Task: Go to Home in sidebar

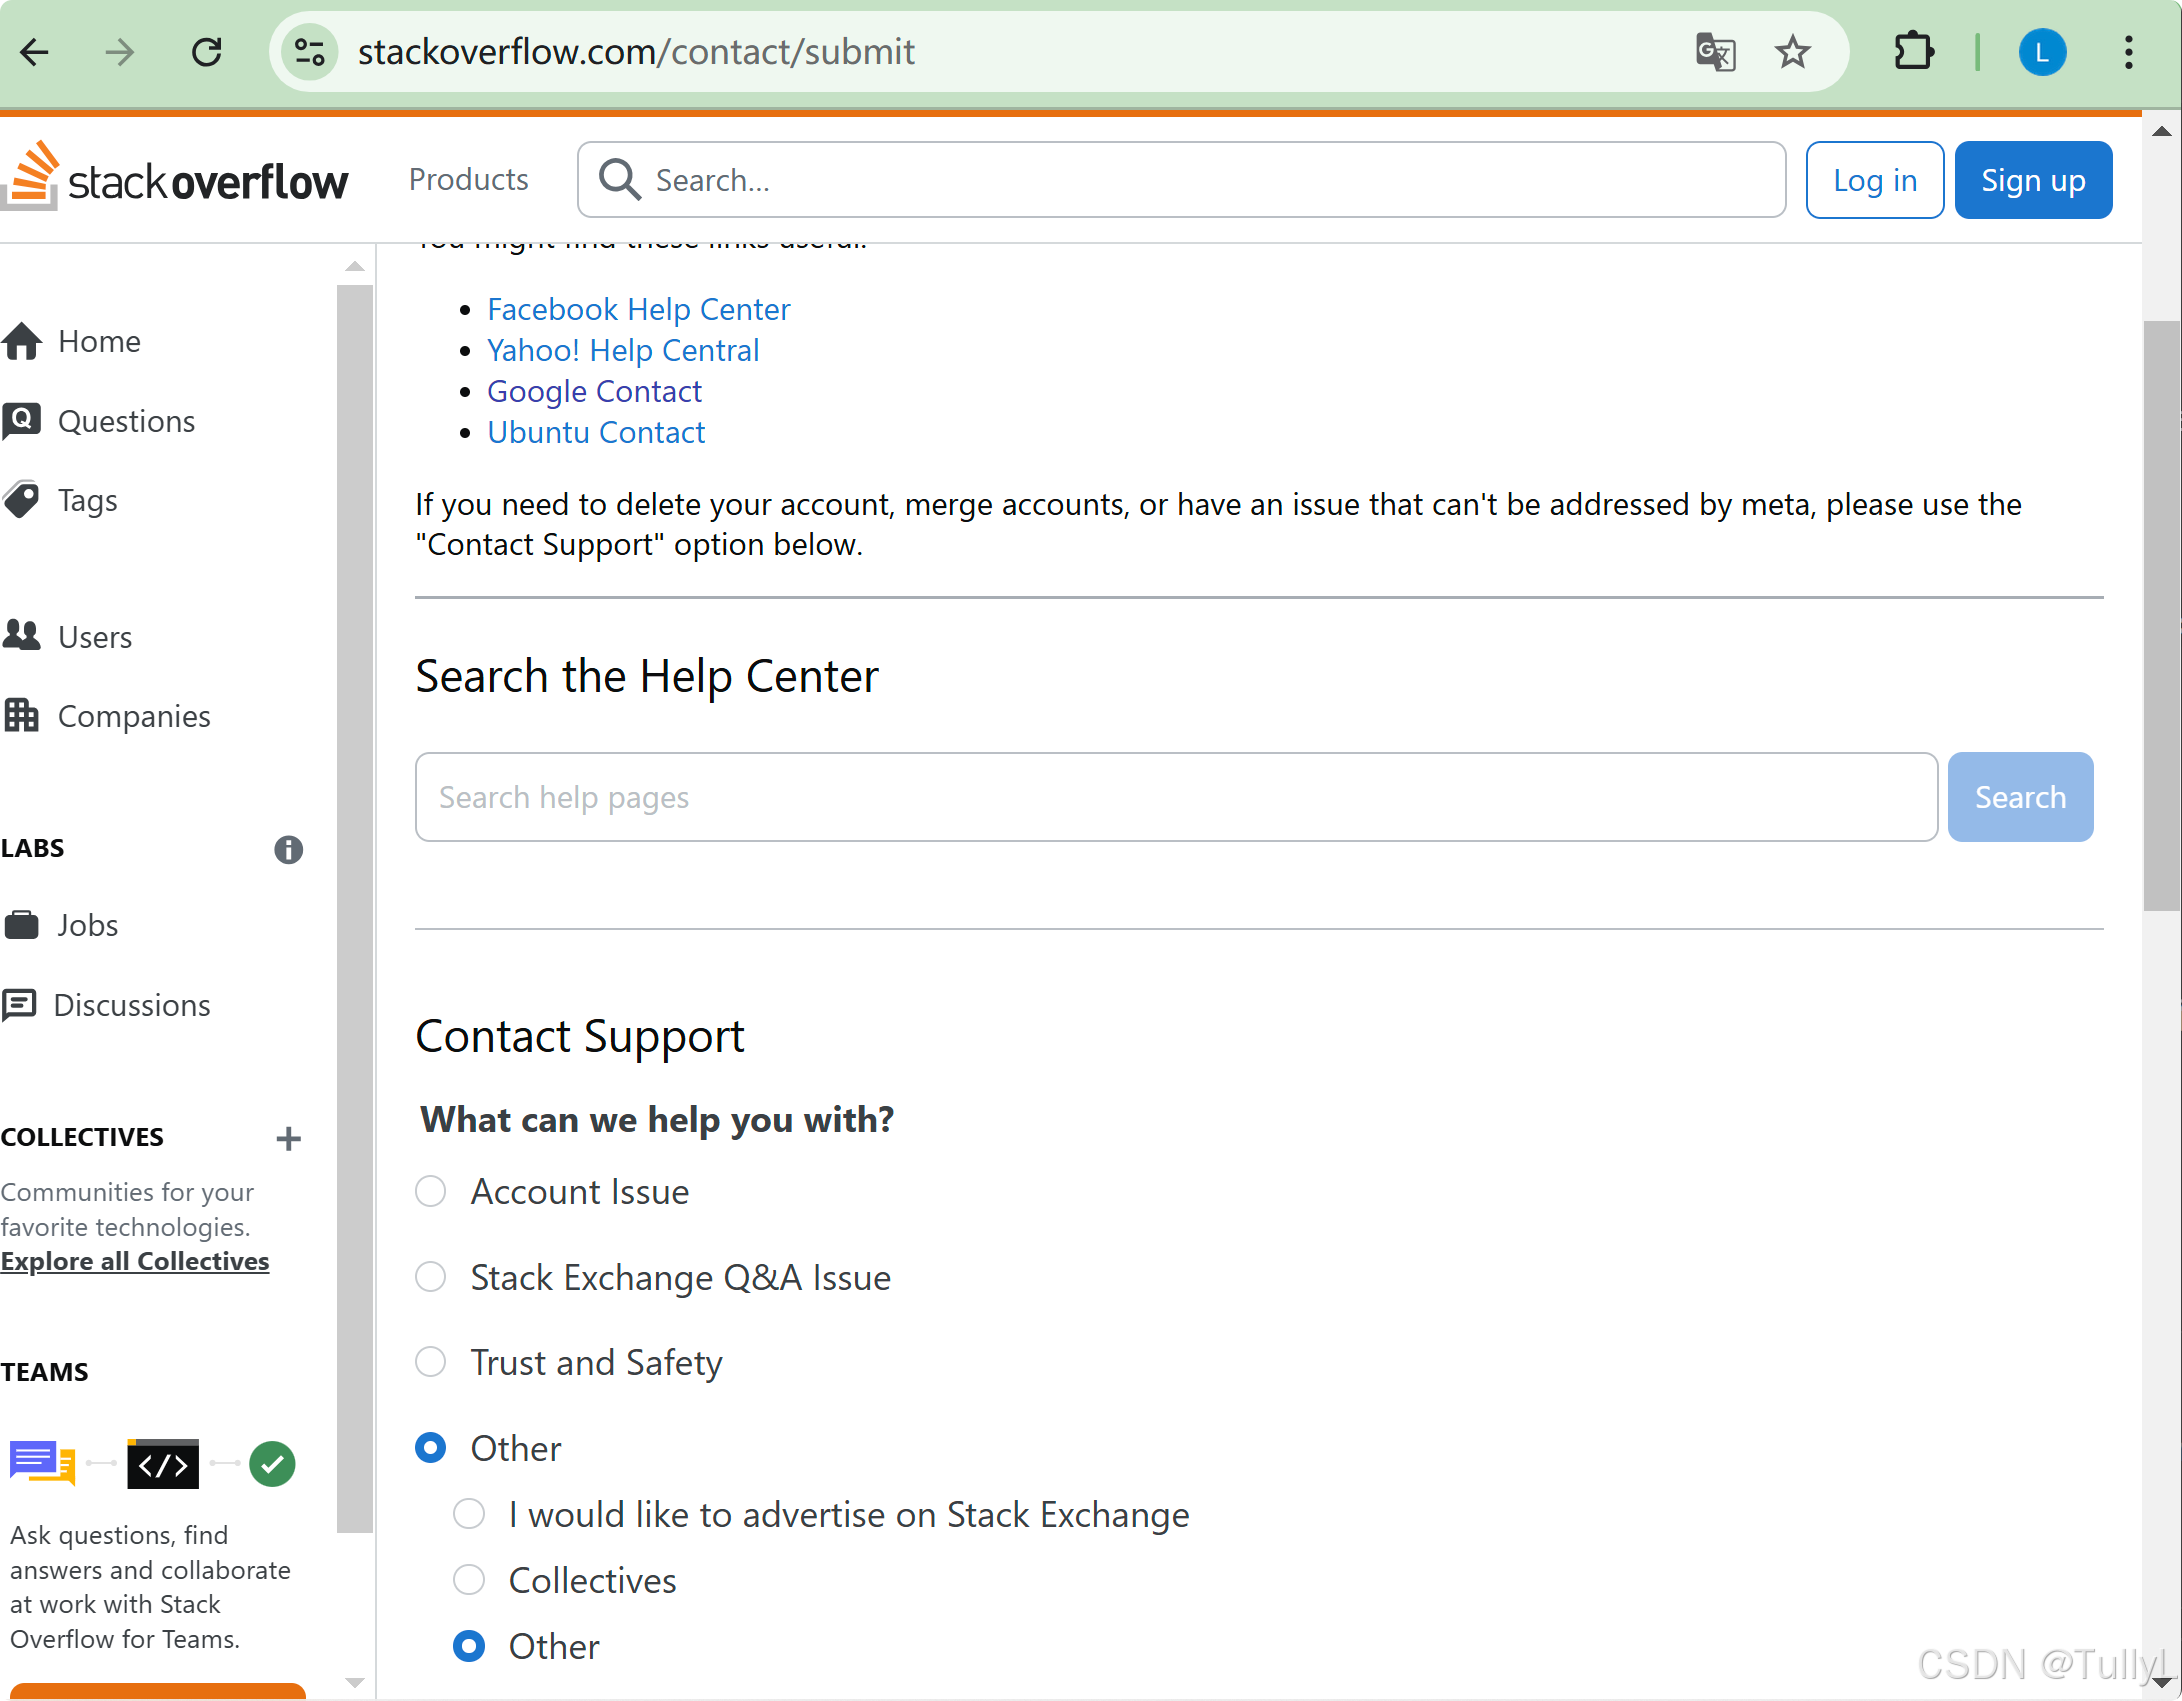Action: [99, 341]
